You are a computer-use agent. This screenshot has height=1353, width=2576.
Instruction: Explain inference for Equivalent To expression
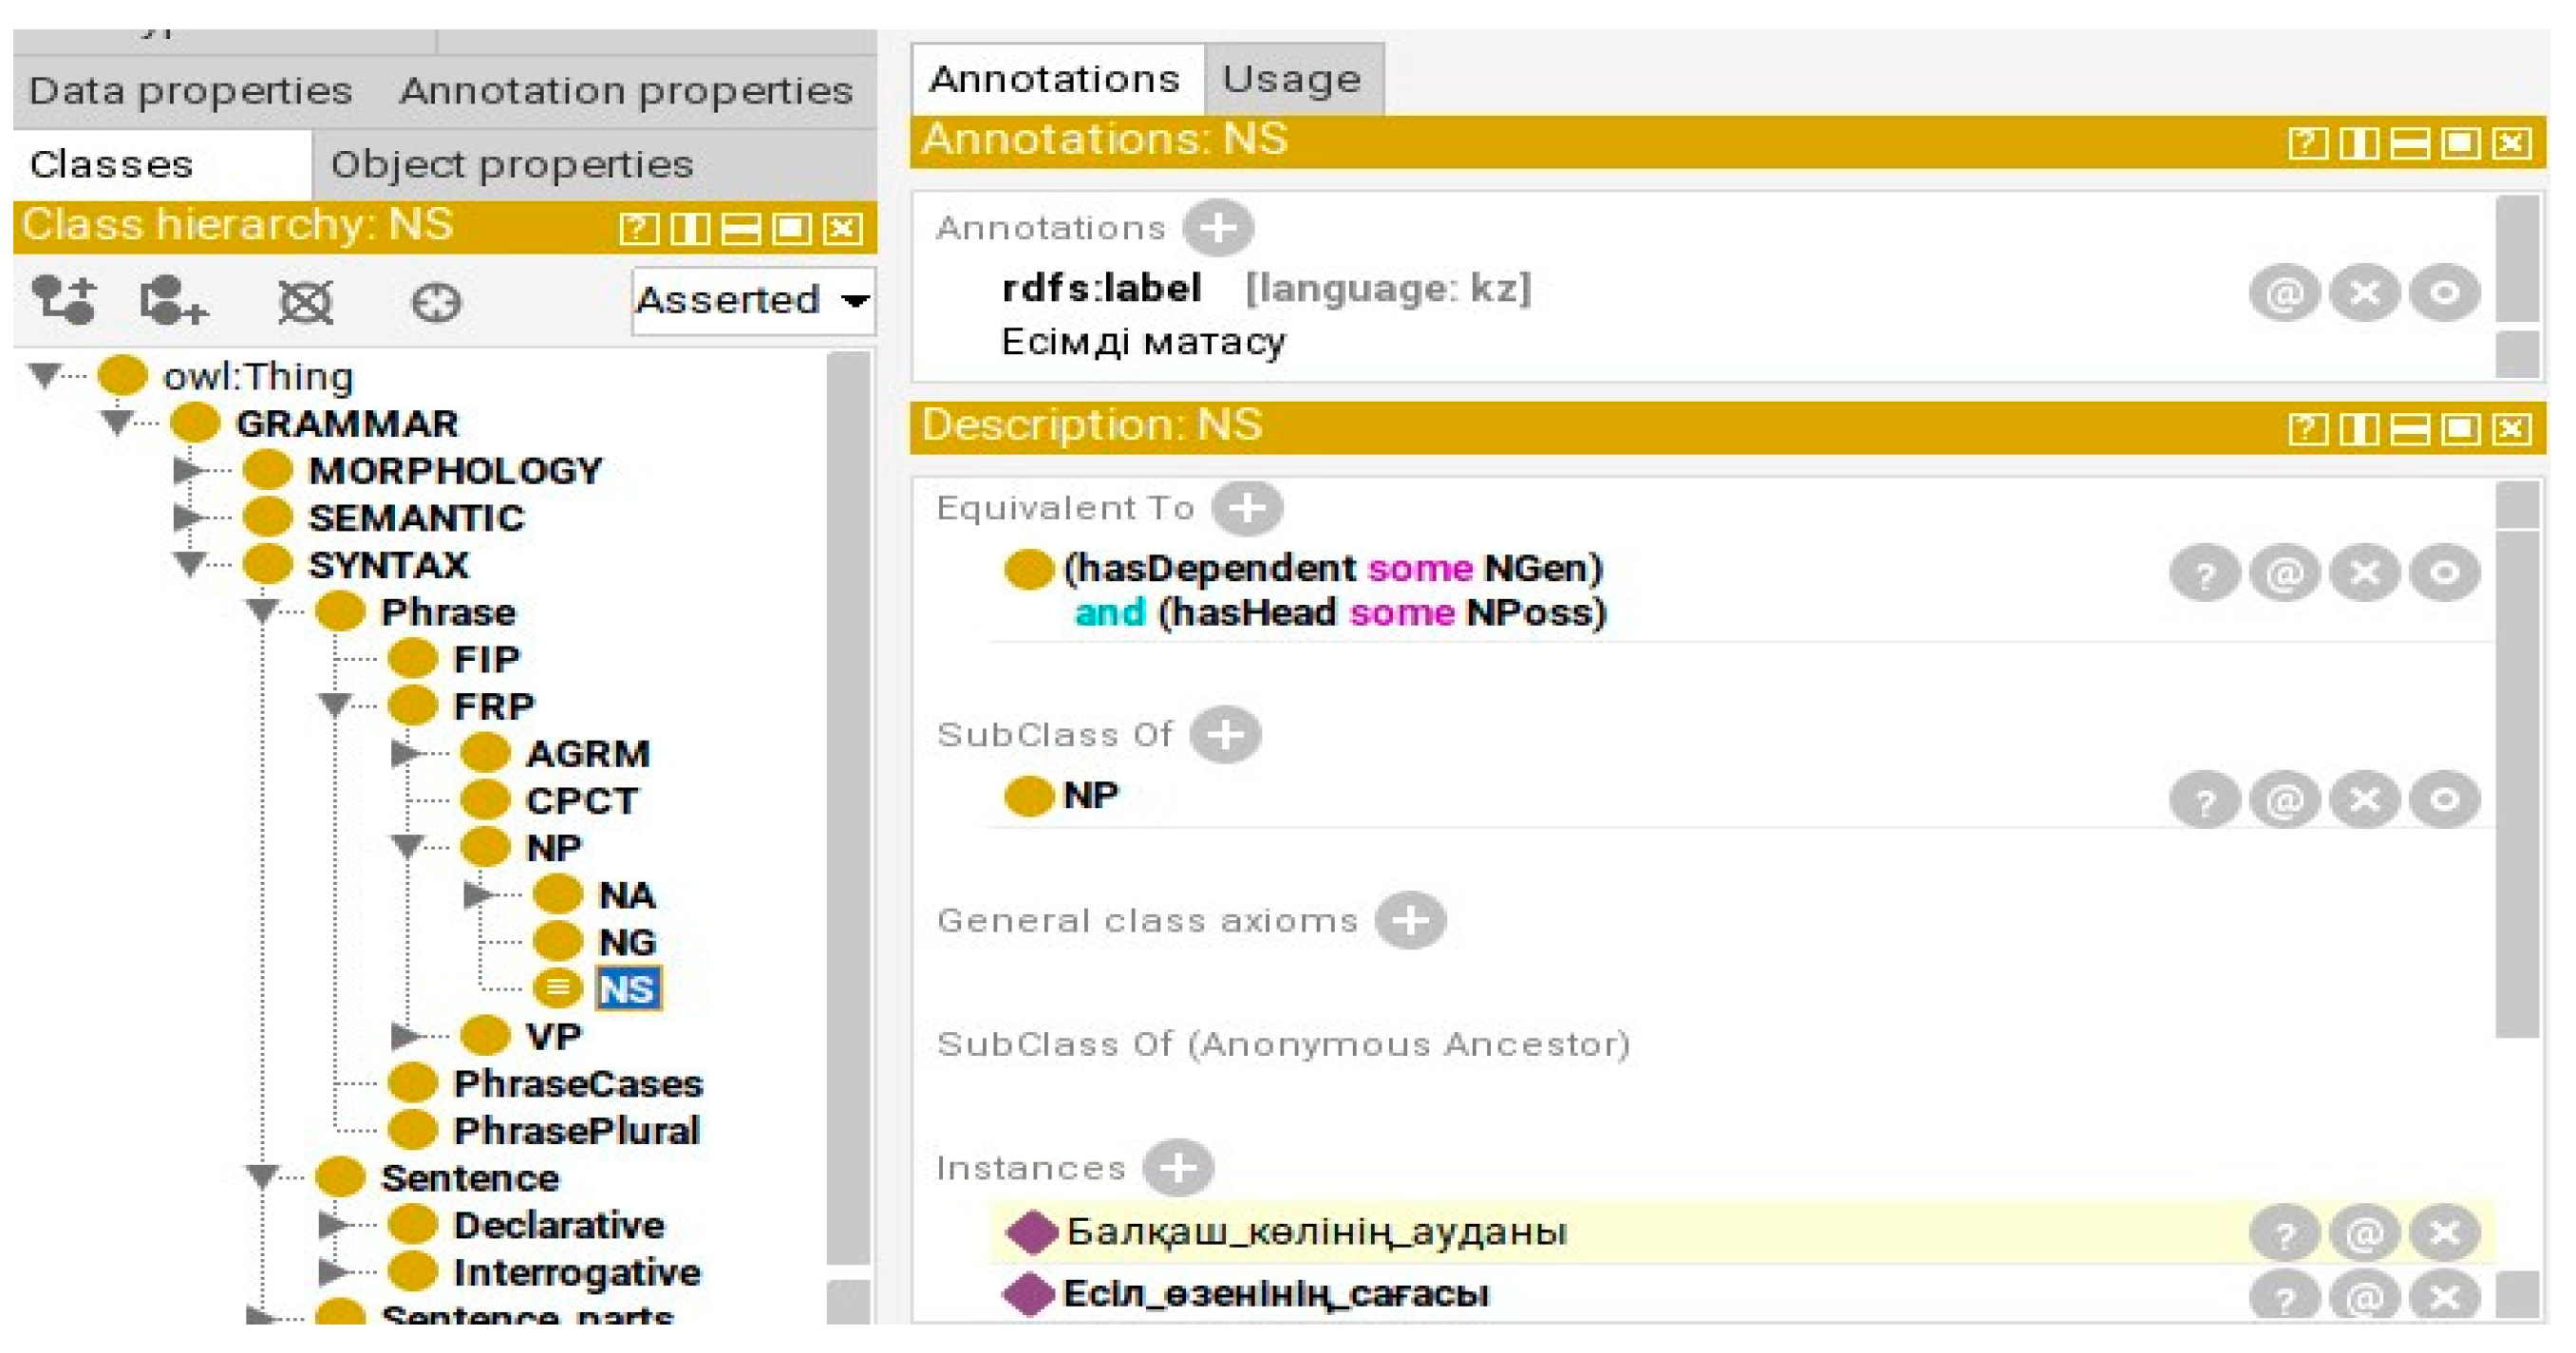(x=2204, y=574)
